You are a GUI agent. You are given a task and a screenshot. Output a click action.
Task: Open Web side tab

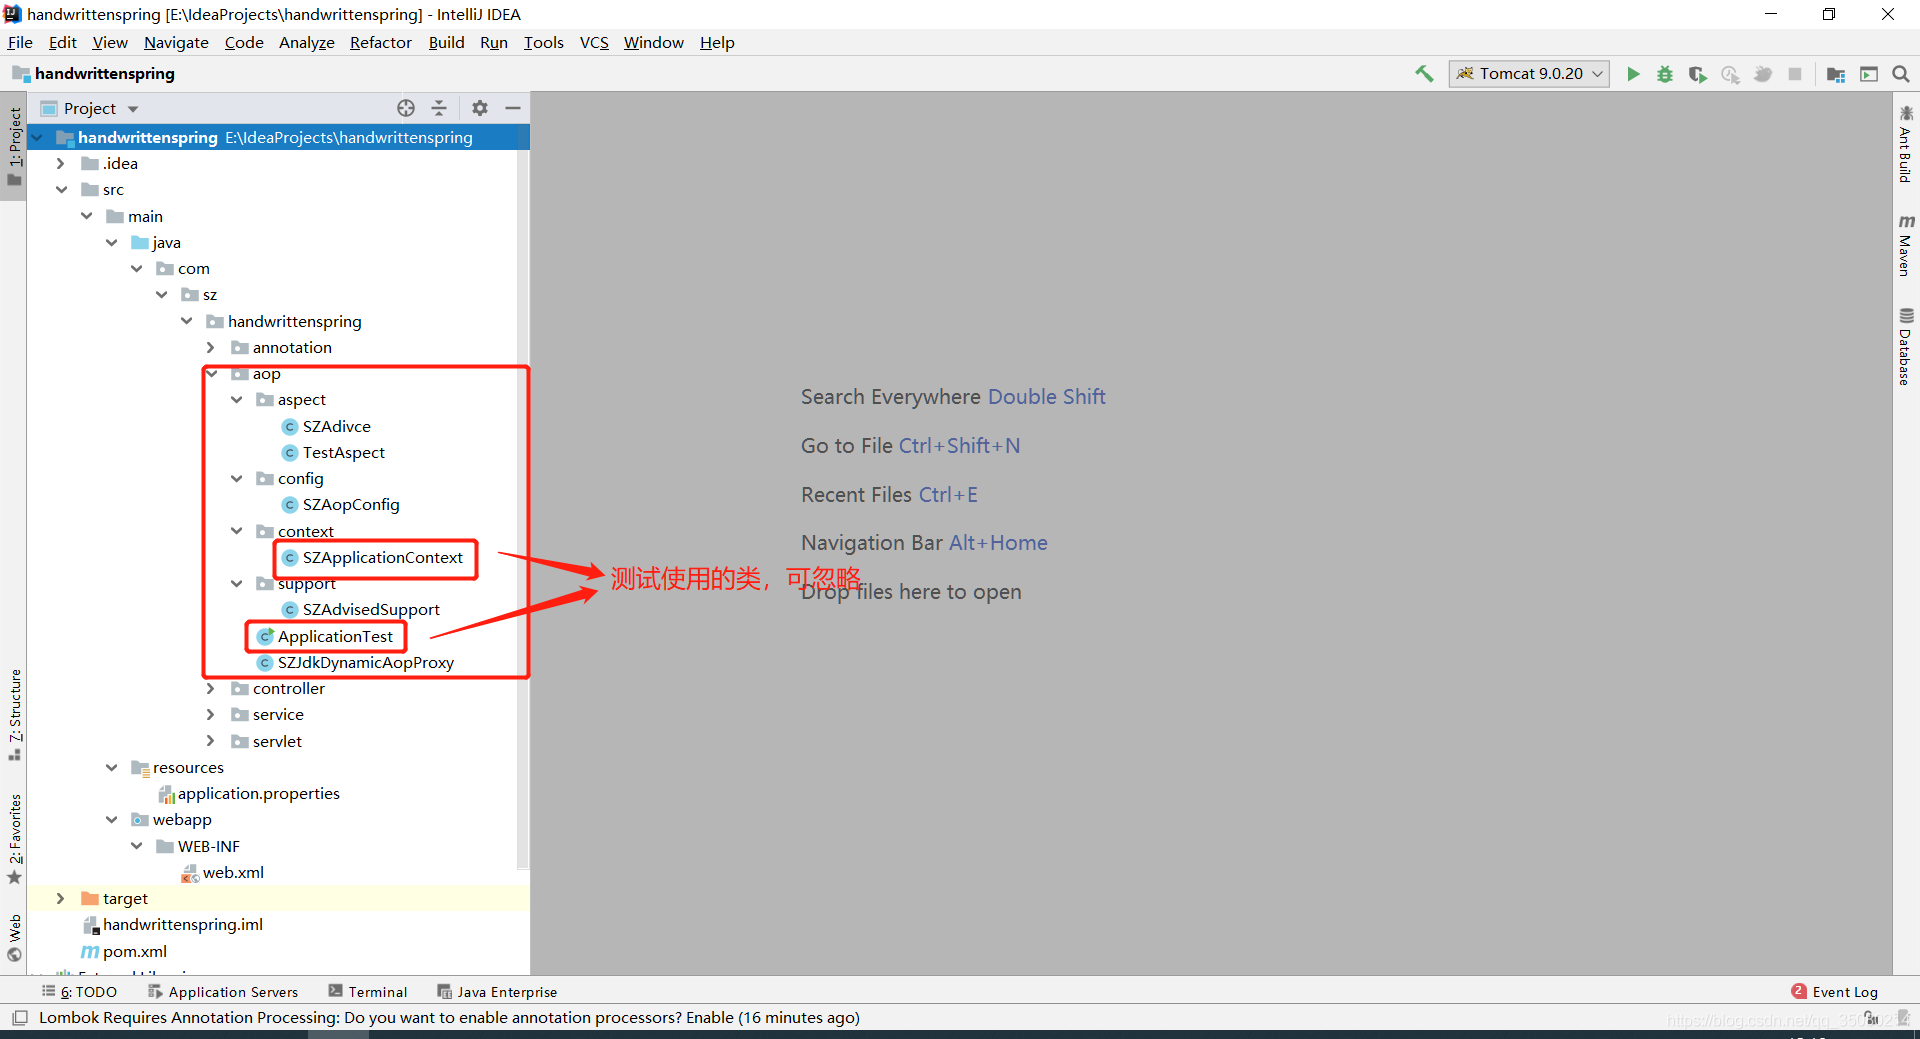(14, 937)
